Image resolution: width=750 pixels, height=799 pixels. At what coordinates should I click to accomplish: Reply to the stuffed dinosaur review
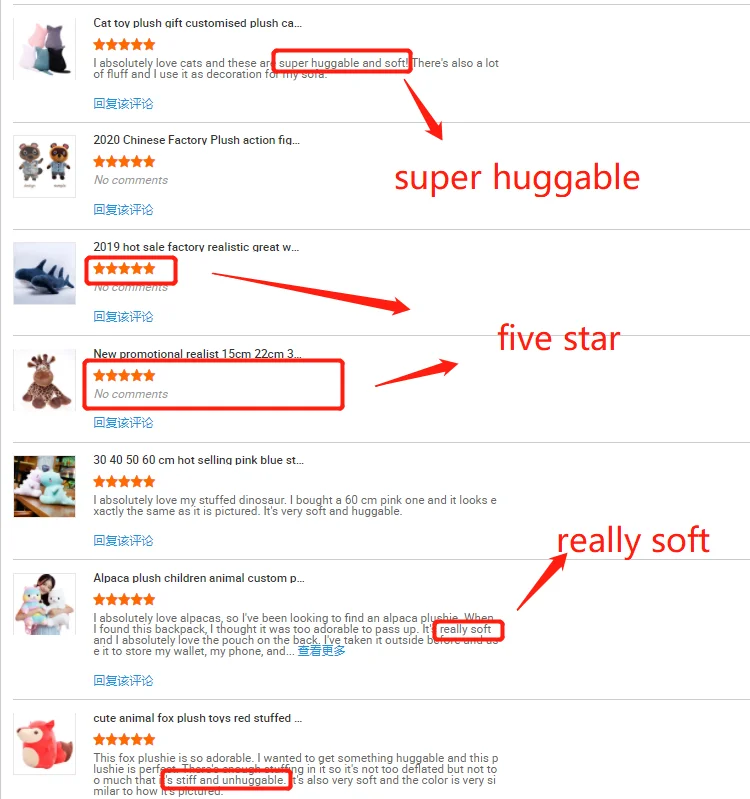click(x=123, y=541)
